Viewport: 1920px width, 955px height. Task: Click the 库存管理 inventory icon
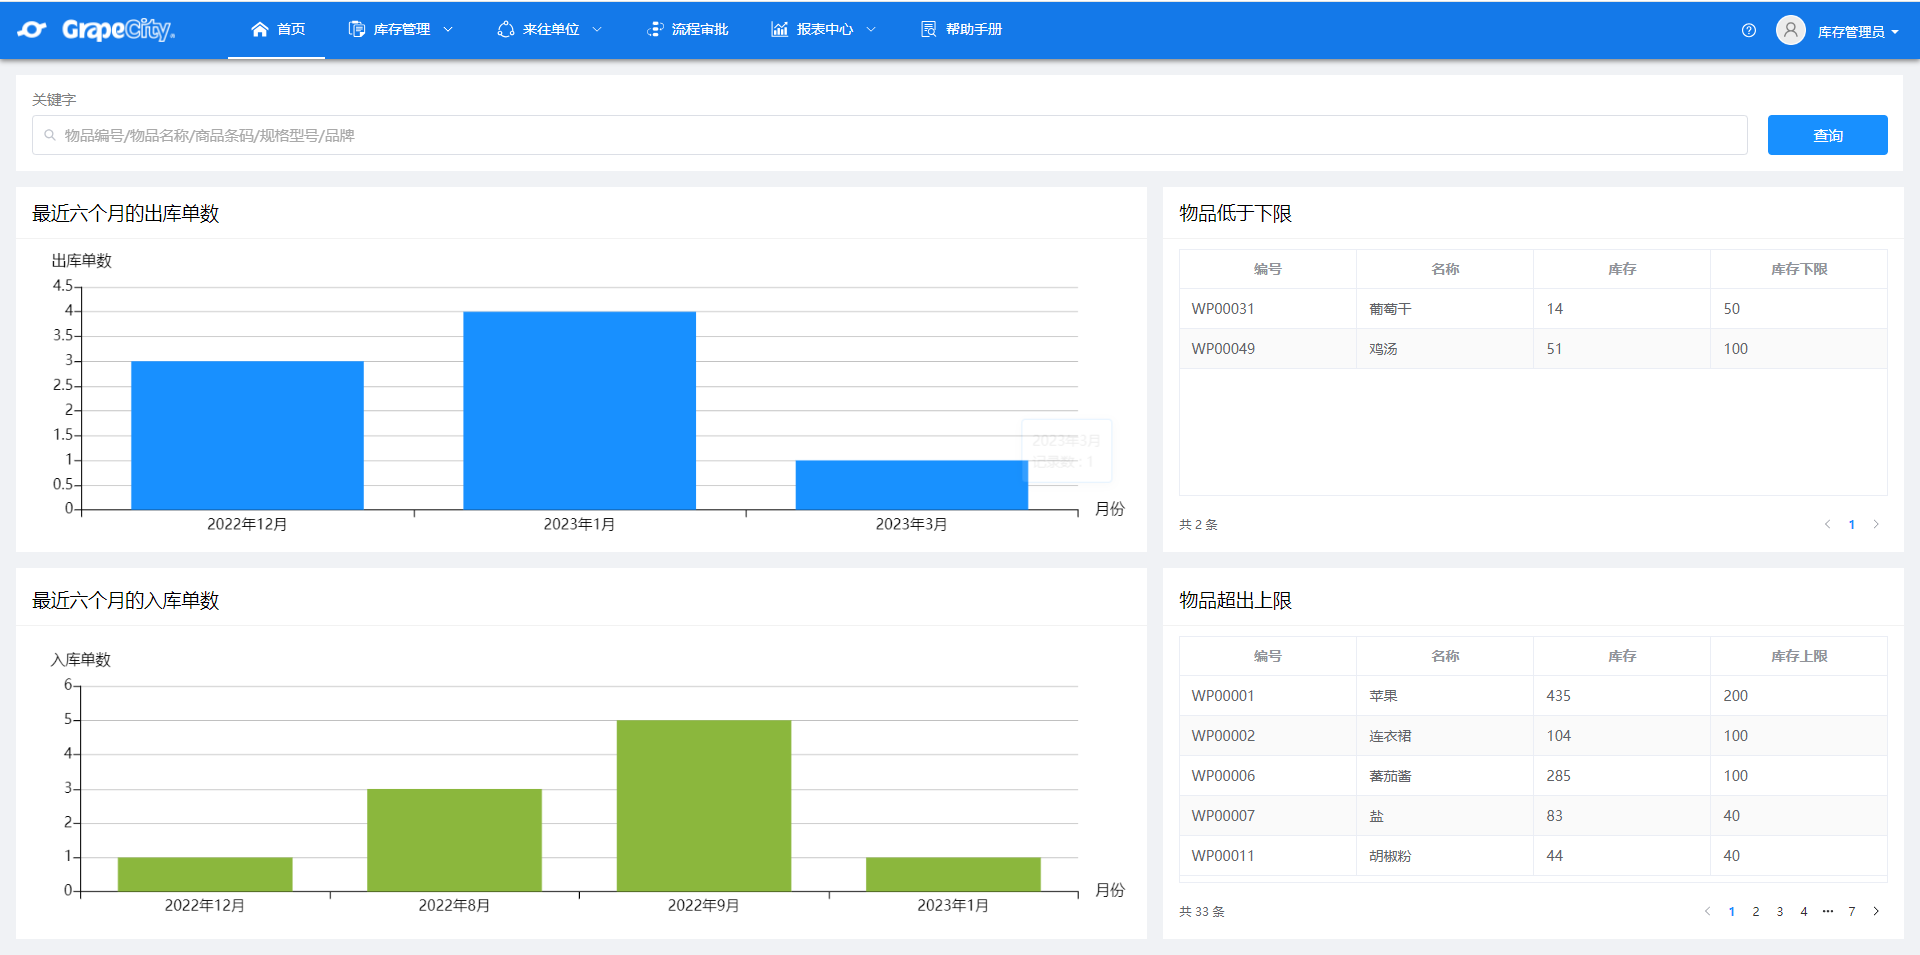click(356, 29)
